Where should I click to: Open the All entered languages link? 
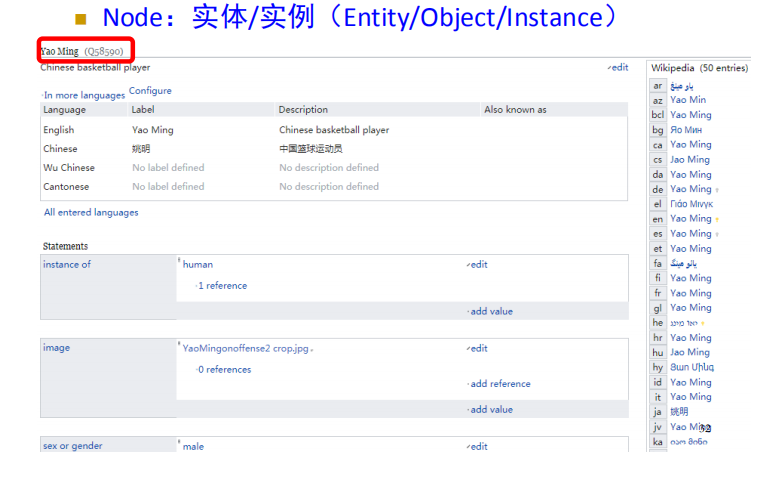point(91,212)
